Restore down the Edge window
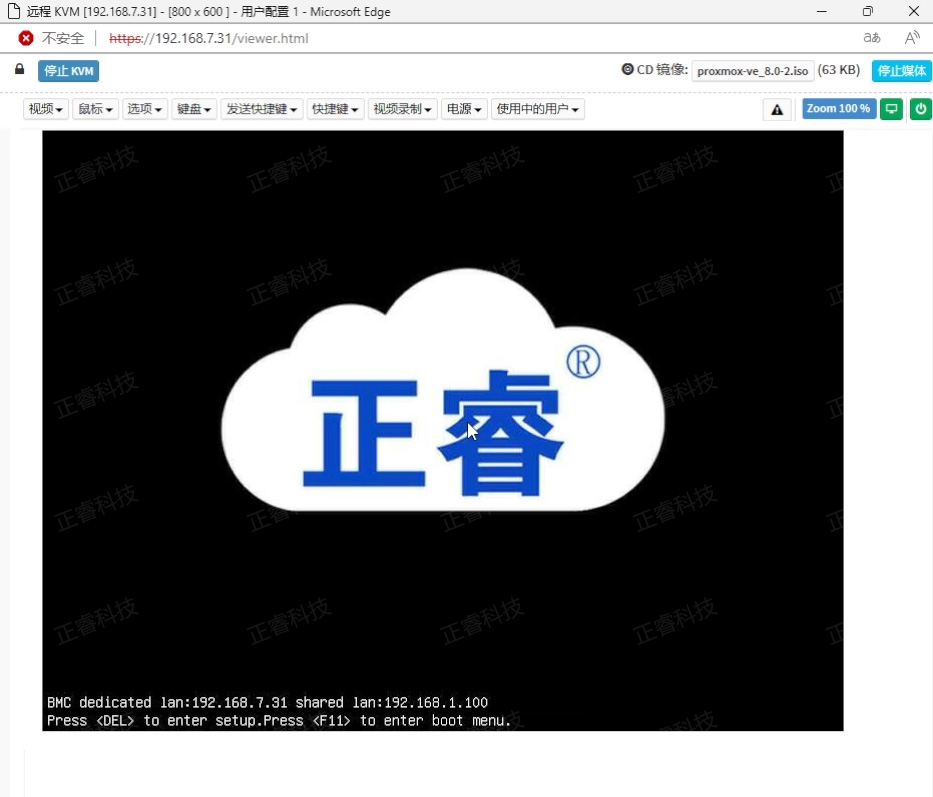 (868, 11)
